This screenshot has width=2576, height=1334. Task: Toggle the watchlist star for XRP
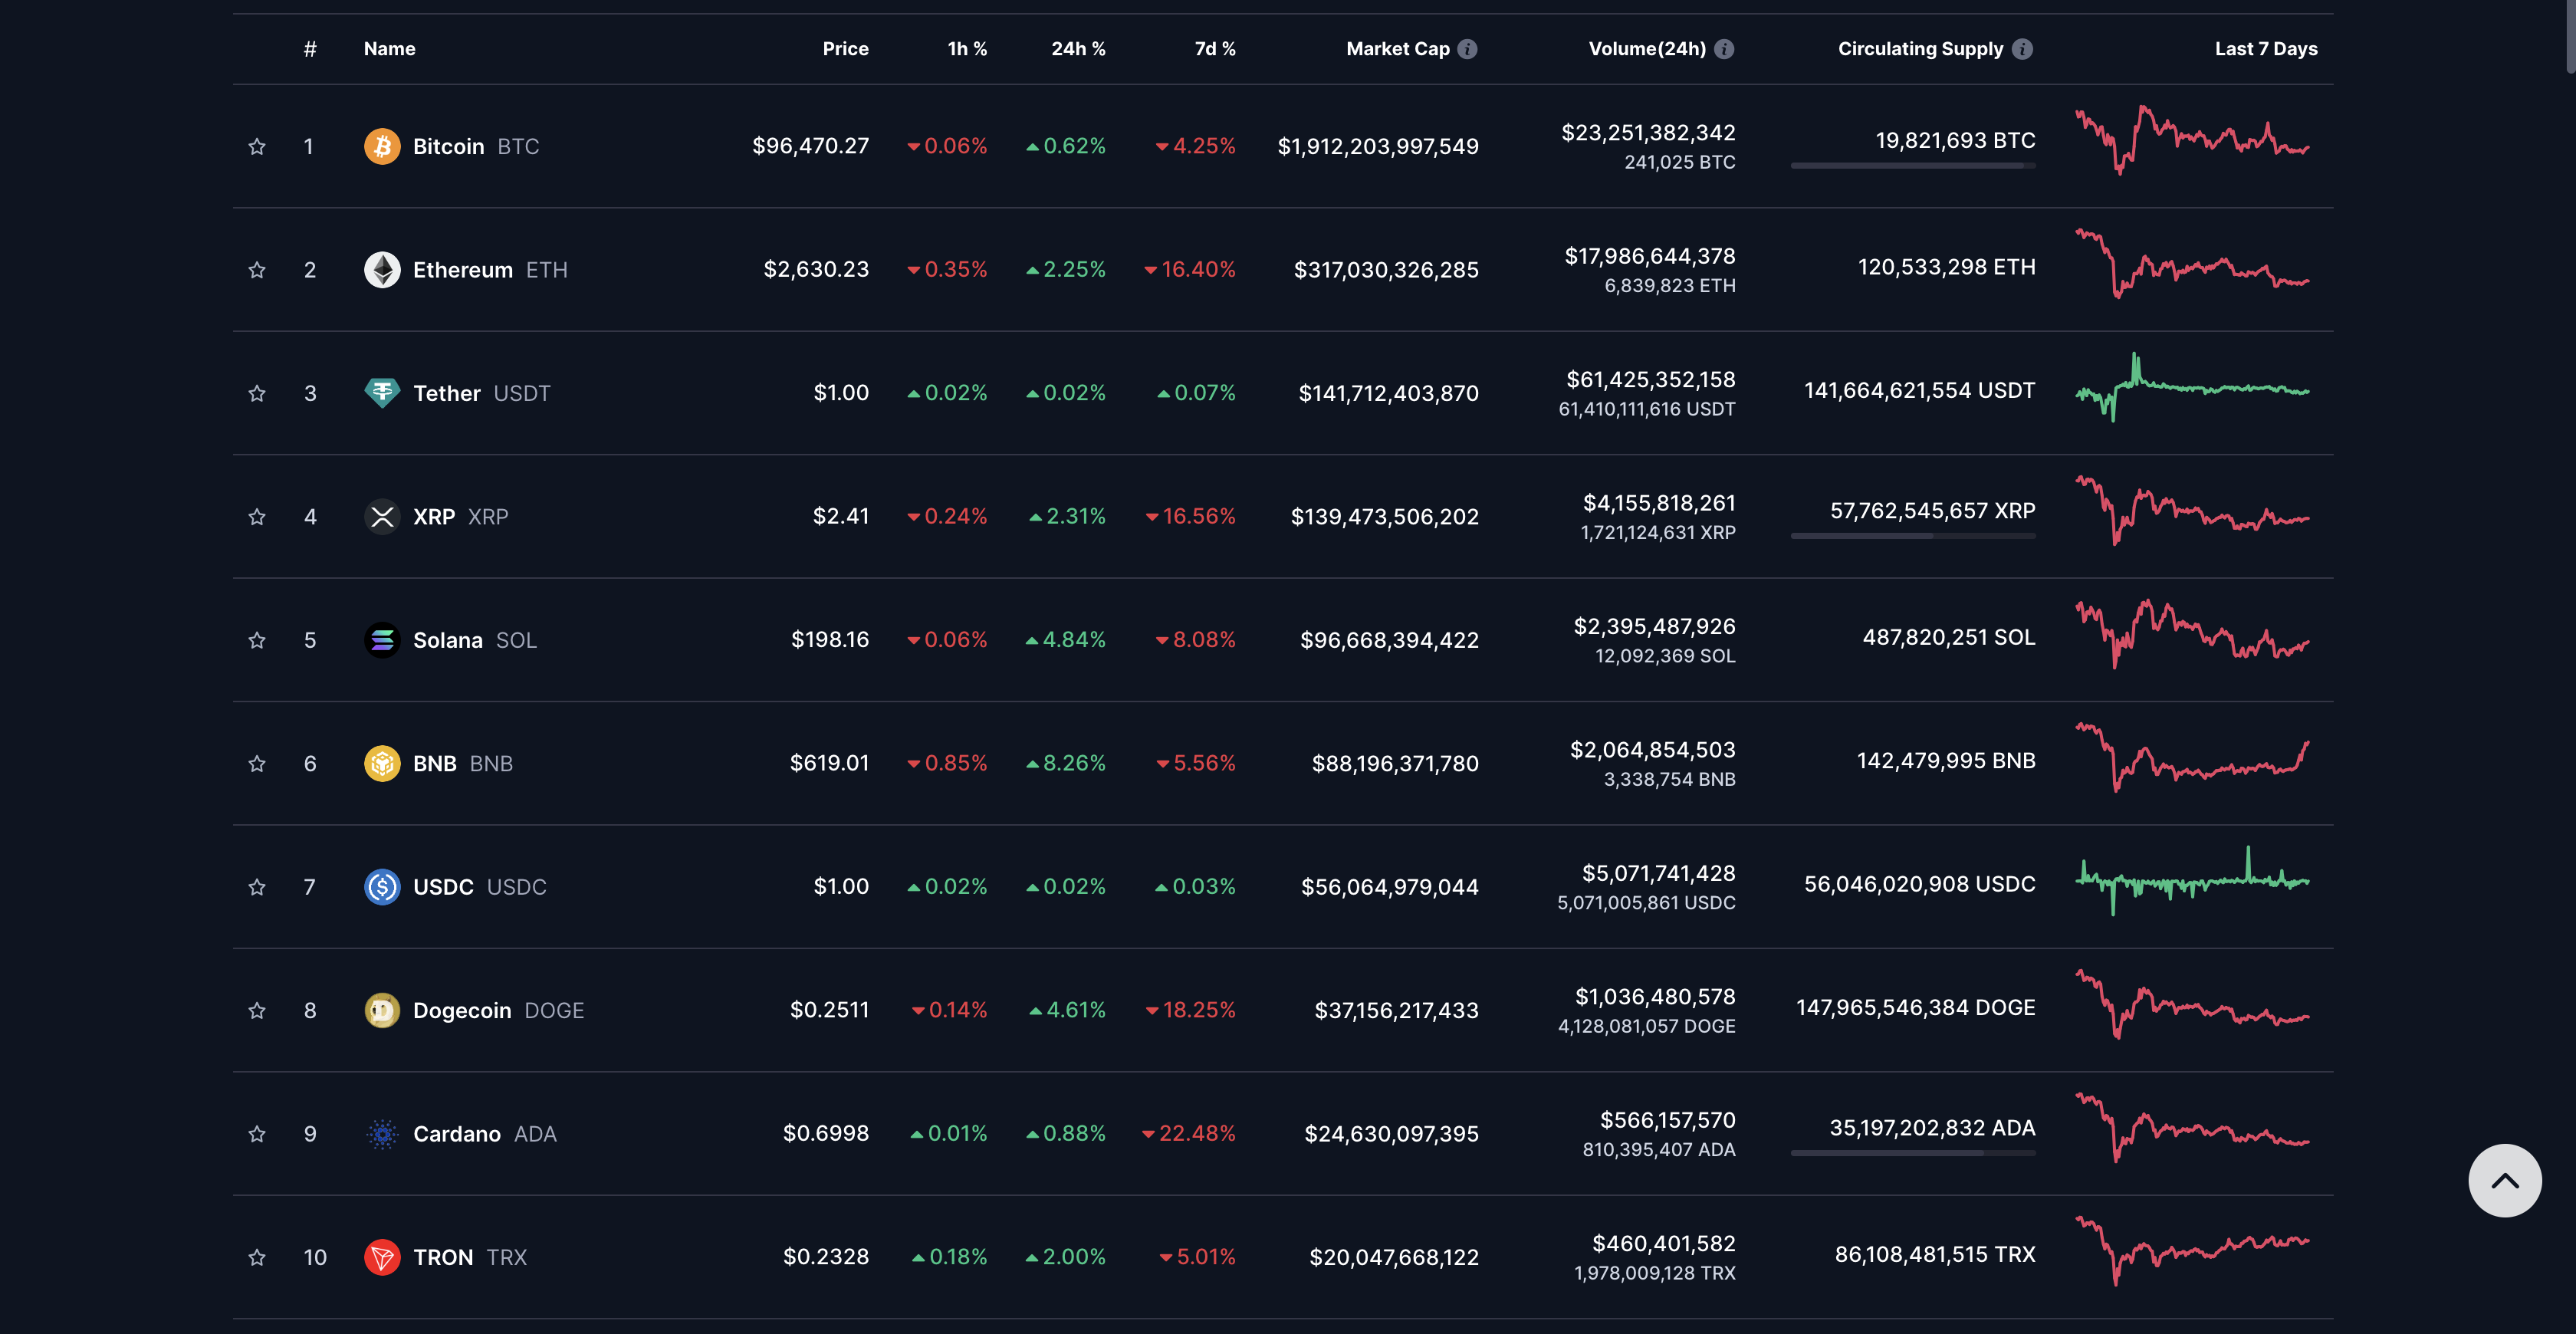(x=257, y=517)
